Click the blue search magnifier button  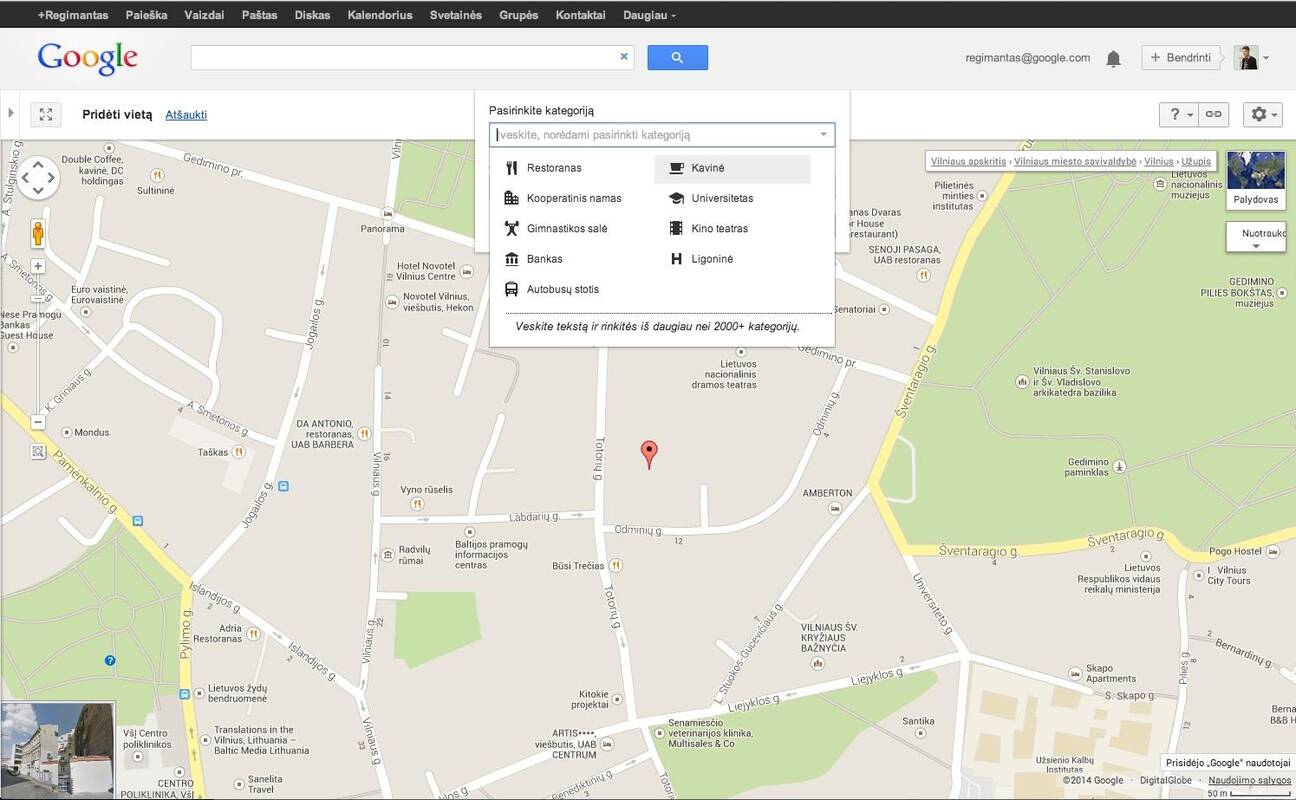677,58
